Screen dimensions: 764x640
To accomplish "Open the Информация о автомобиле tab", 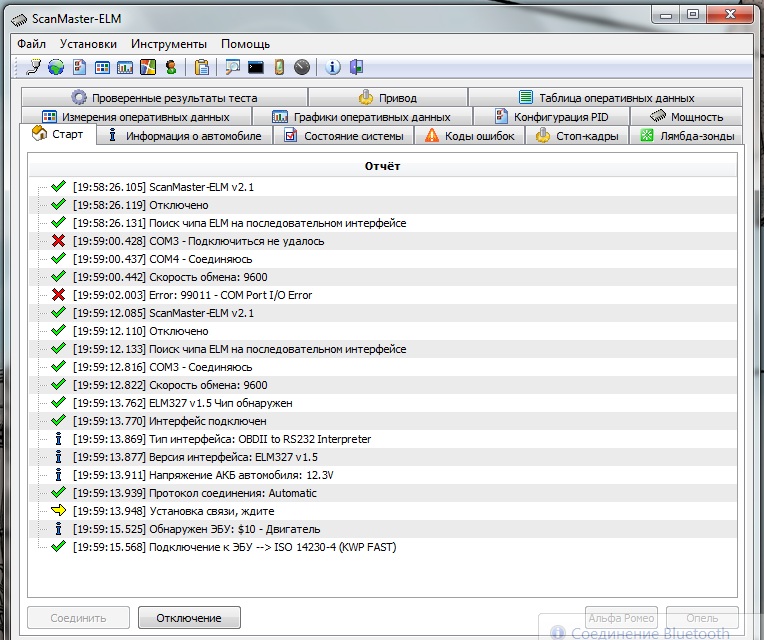I will click(184, 136).
